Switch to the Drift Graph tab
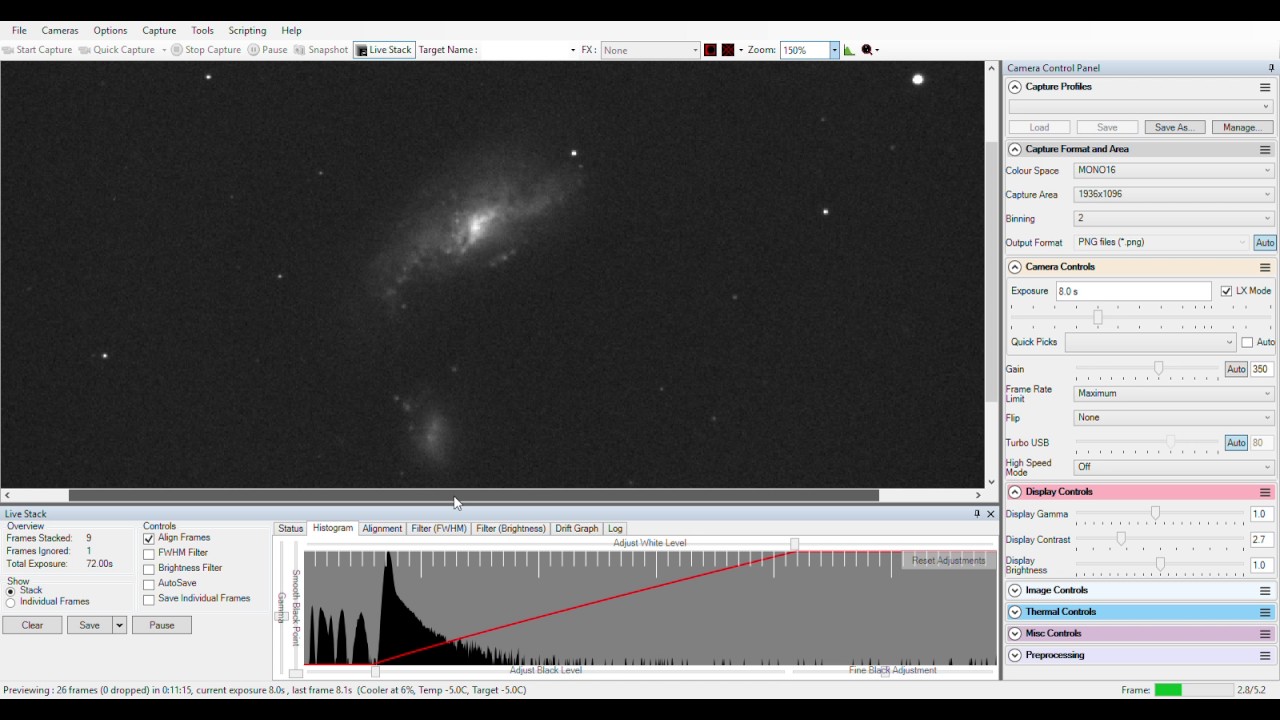1280x720 pixels. pos(577,529)
